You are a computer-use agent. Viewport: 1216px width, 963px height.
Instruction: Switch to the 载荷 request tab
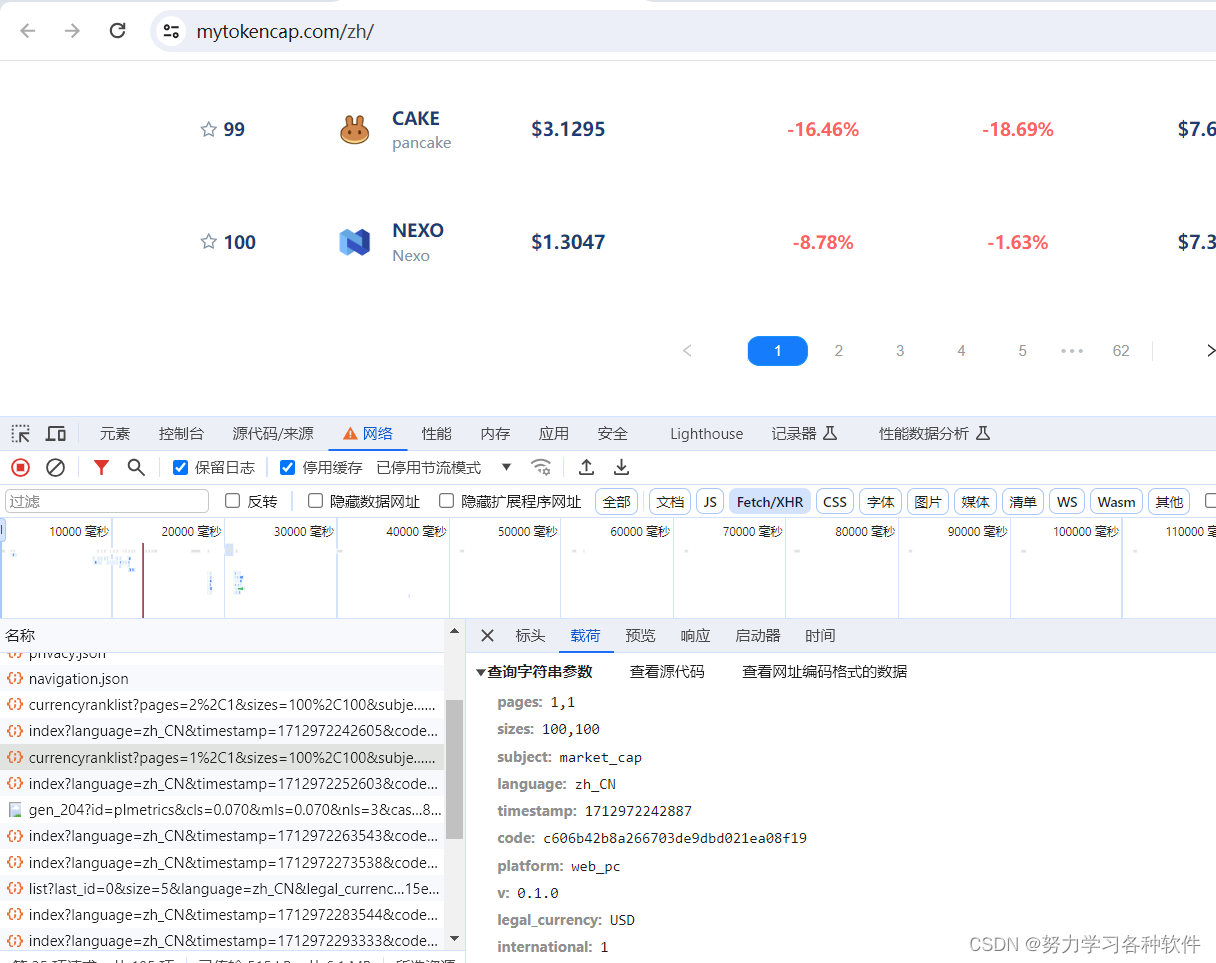point(585,636)
